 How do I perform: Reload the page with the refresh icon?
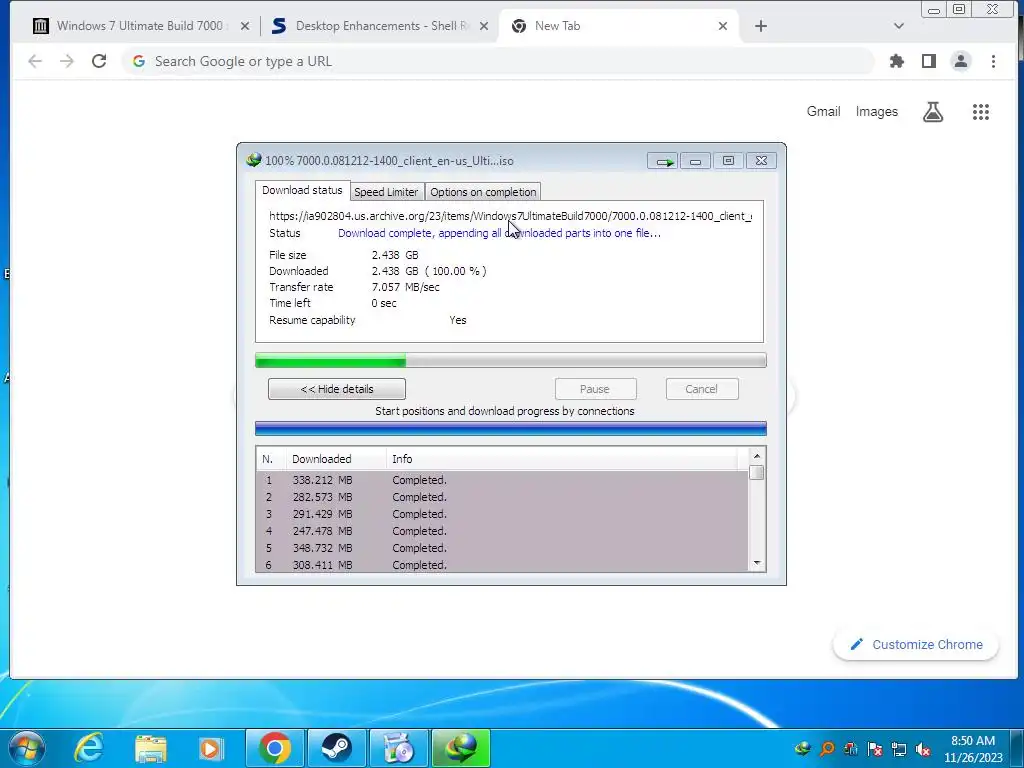click(99, 61)
